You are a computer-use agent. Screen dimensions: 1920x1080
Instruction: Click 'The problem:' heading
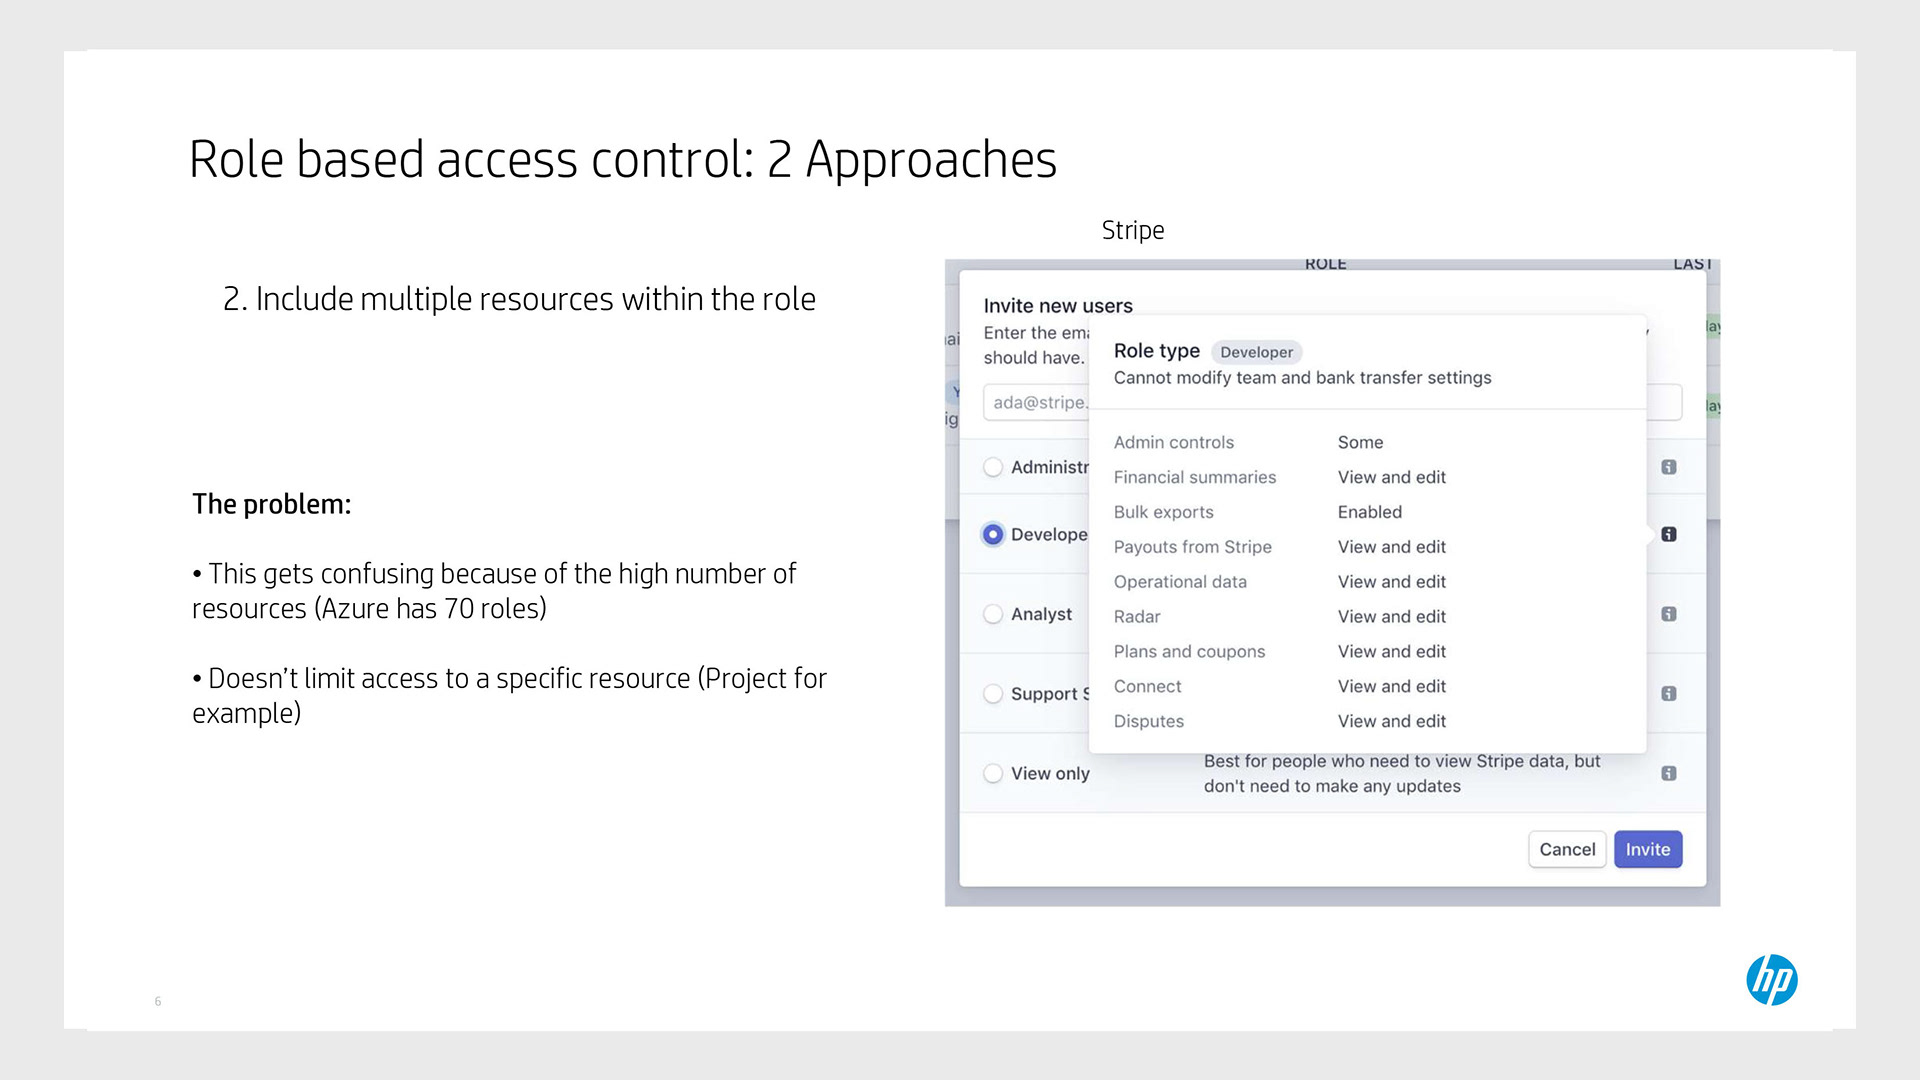click(x=272, y=504)
